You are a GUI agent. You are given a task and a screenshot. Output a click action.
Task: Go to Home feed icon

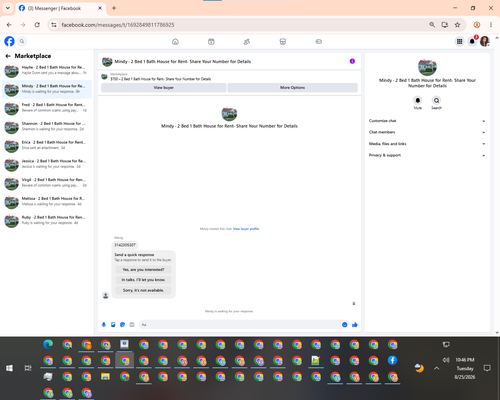(175, 42)
